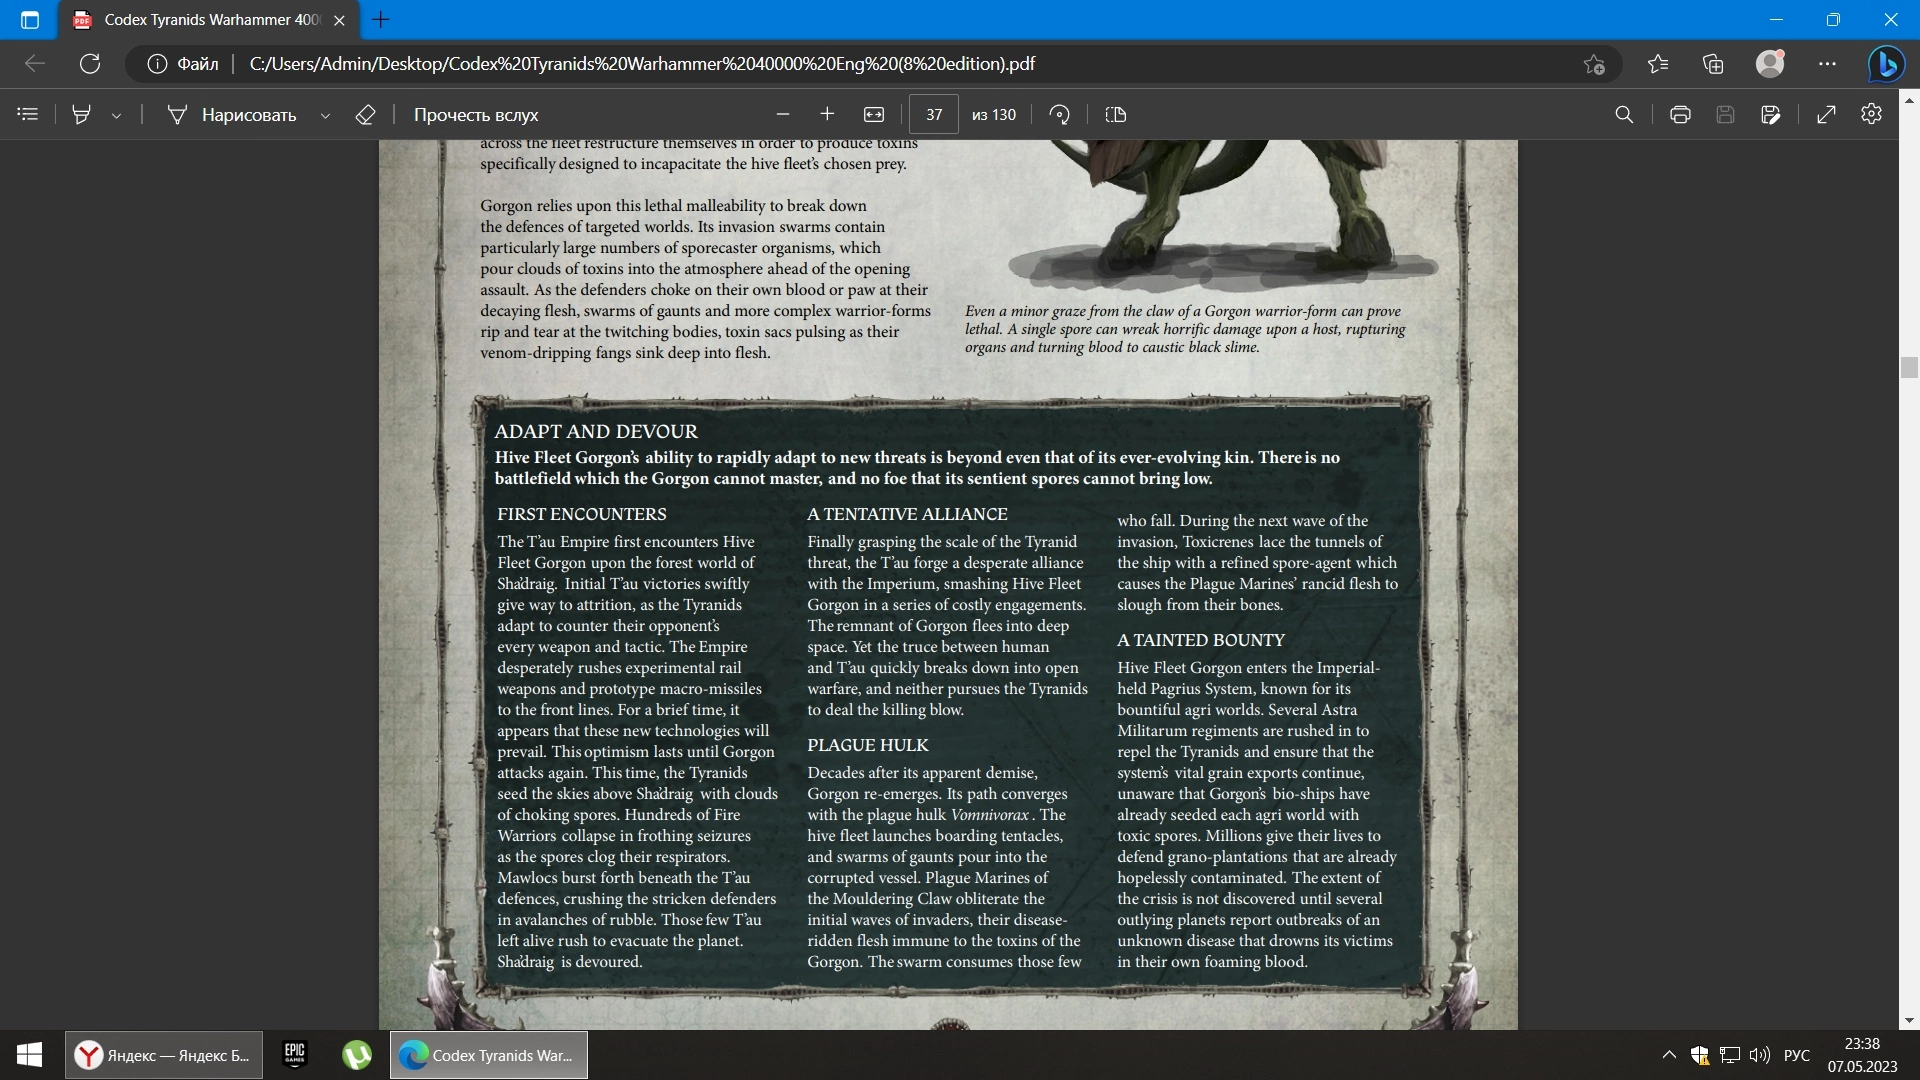Start Прочесть вслух read aloud
Viewport: 1920px width, 1080px height.
pyautogui.click(x=476, y=115)
